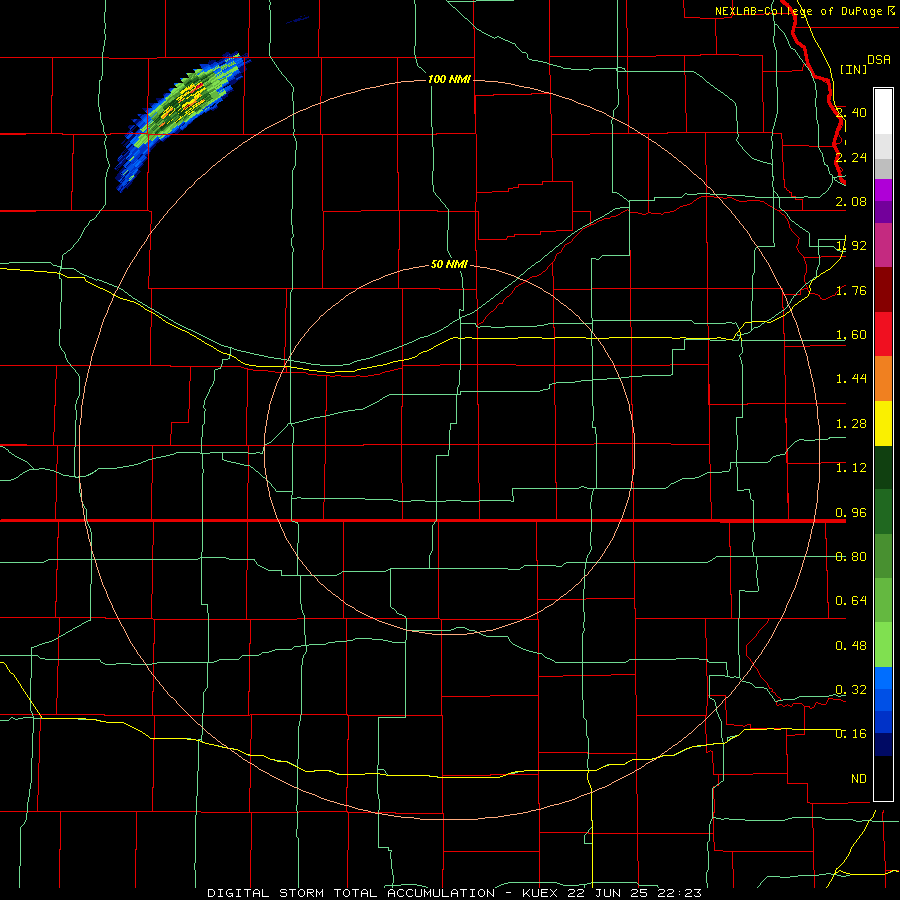
Task: Select the navy swatch above ND
Action: click(x=883, y=745)
